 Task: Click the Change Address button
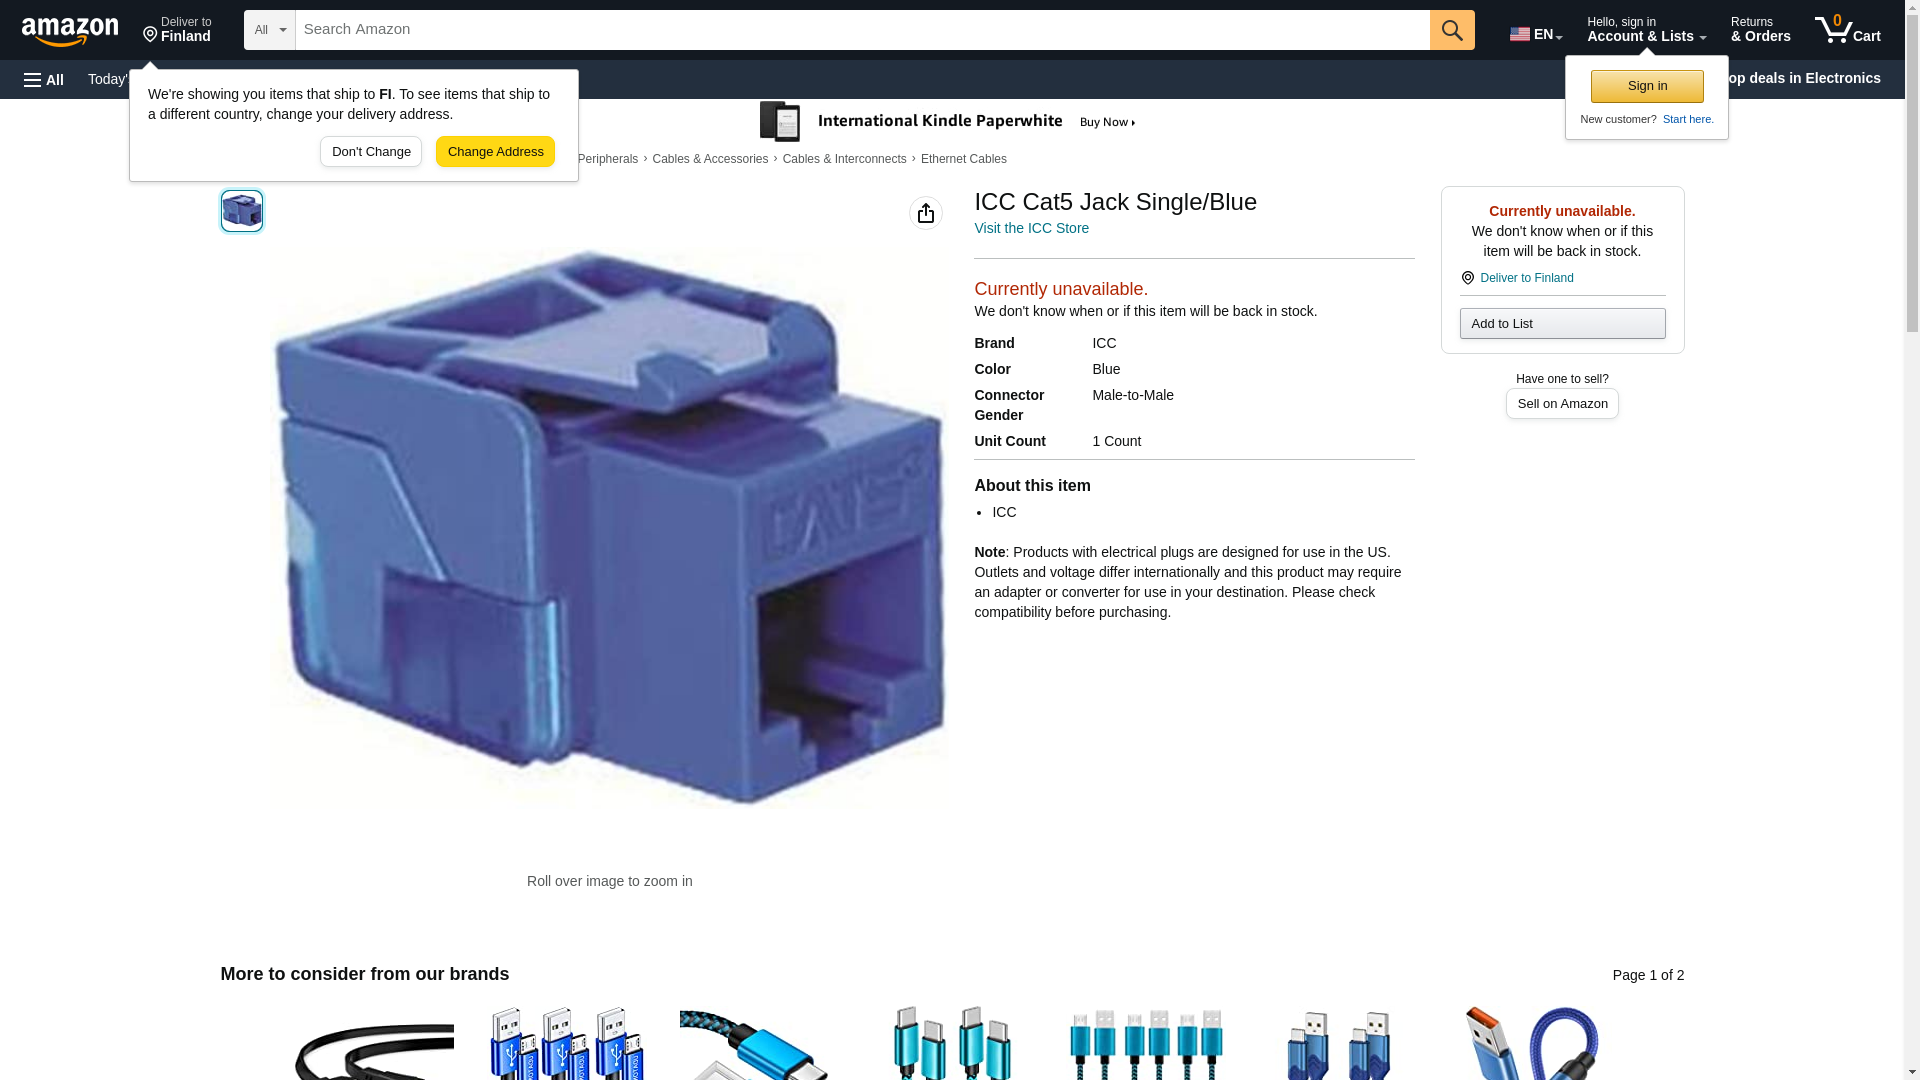495,152
